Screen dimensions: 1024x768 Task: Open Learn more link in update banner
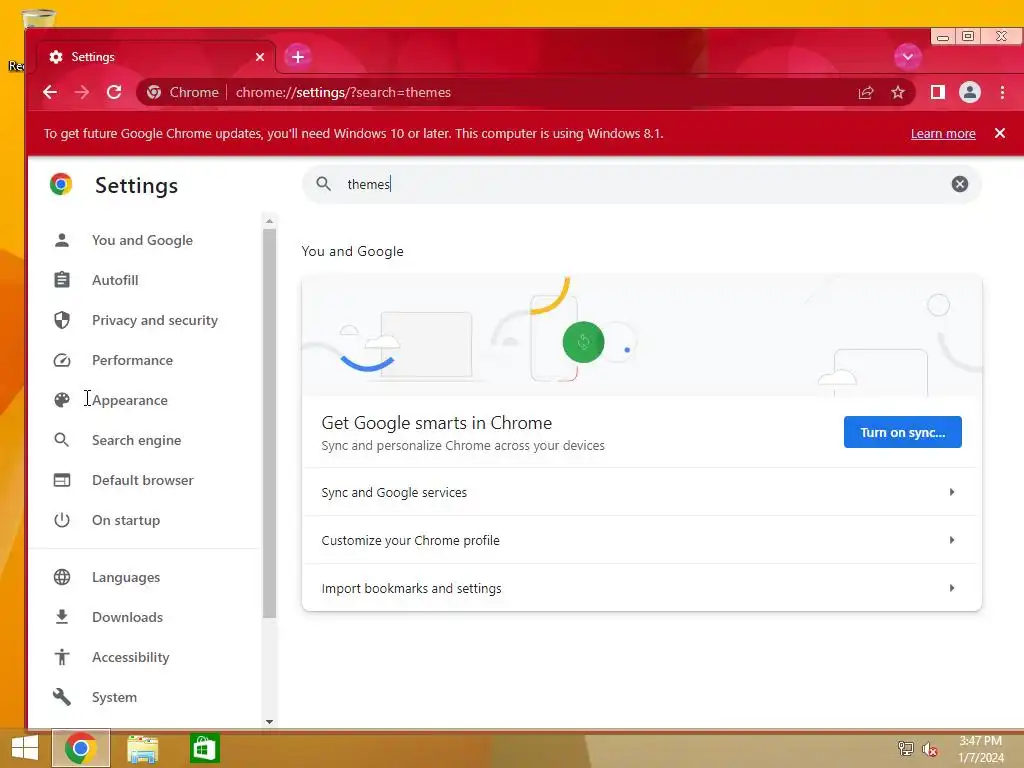click(x=943, y=133)
